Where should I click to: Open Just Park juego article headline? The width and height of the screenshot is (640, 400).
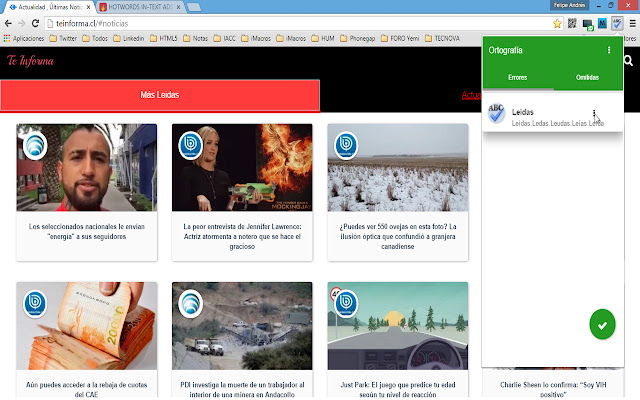(x=398, y=389)
